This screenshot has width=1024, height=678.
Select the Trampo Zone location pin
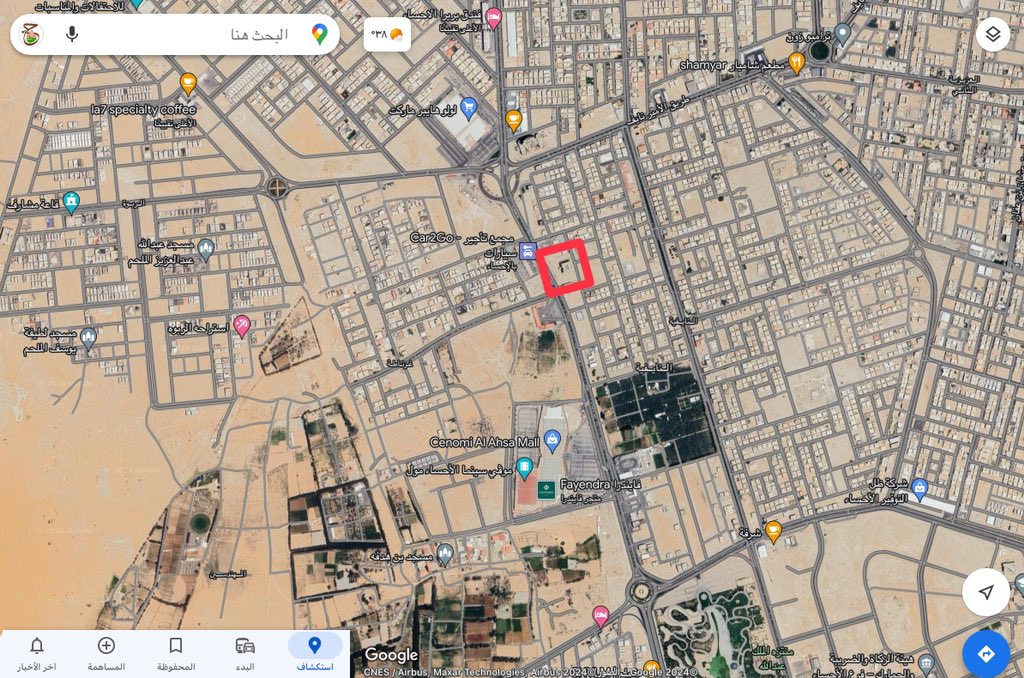tap(842, 33)
